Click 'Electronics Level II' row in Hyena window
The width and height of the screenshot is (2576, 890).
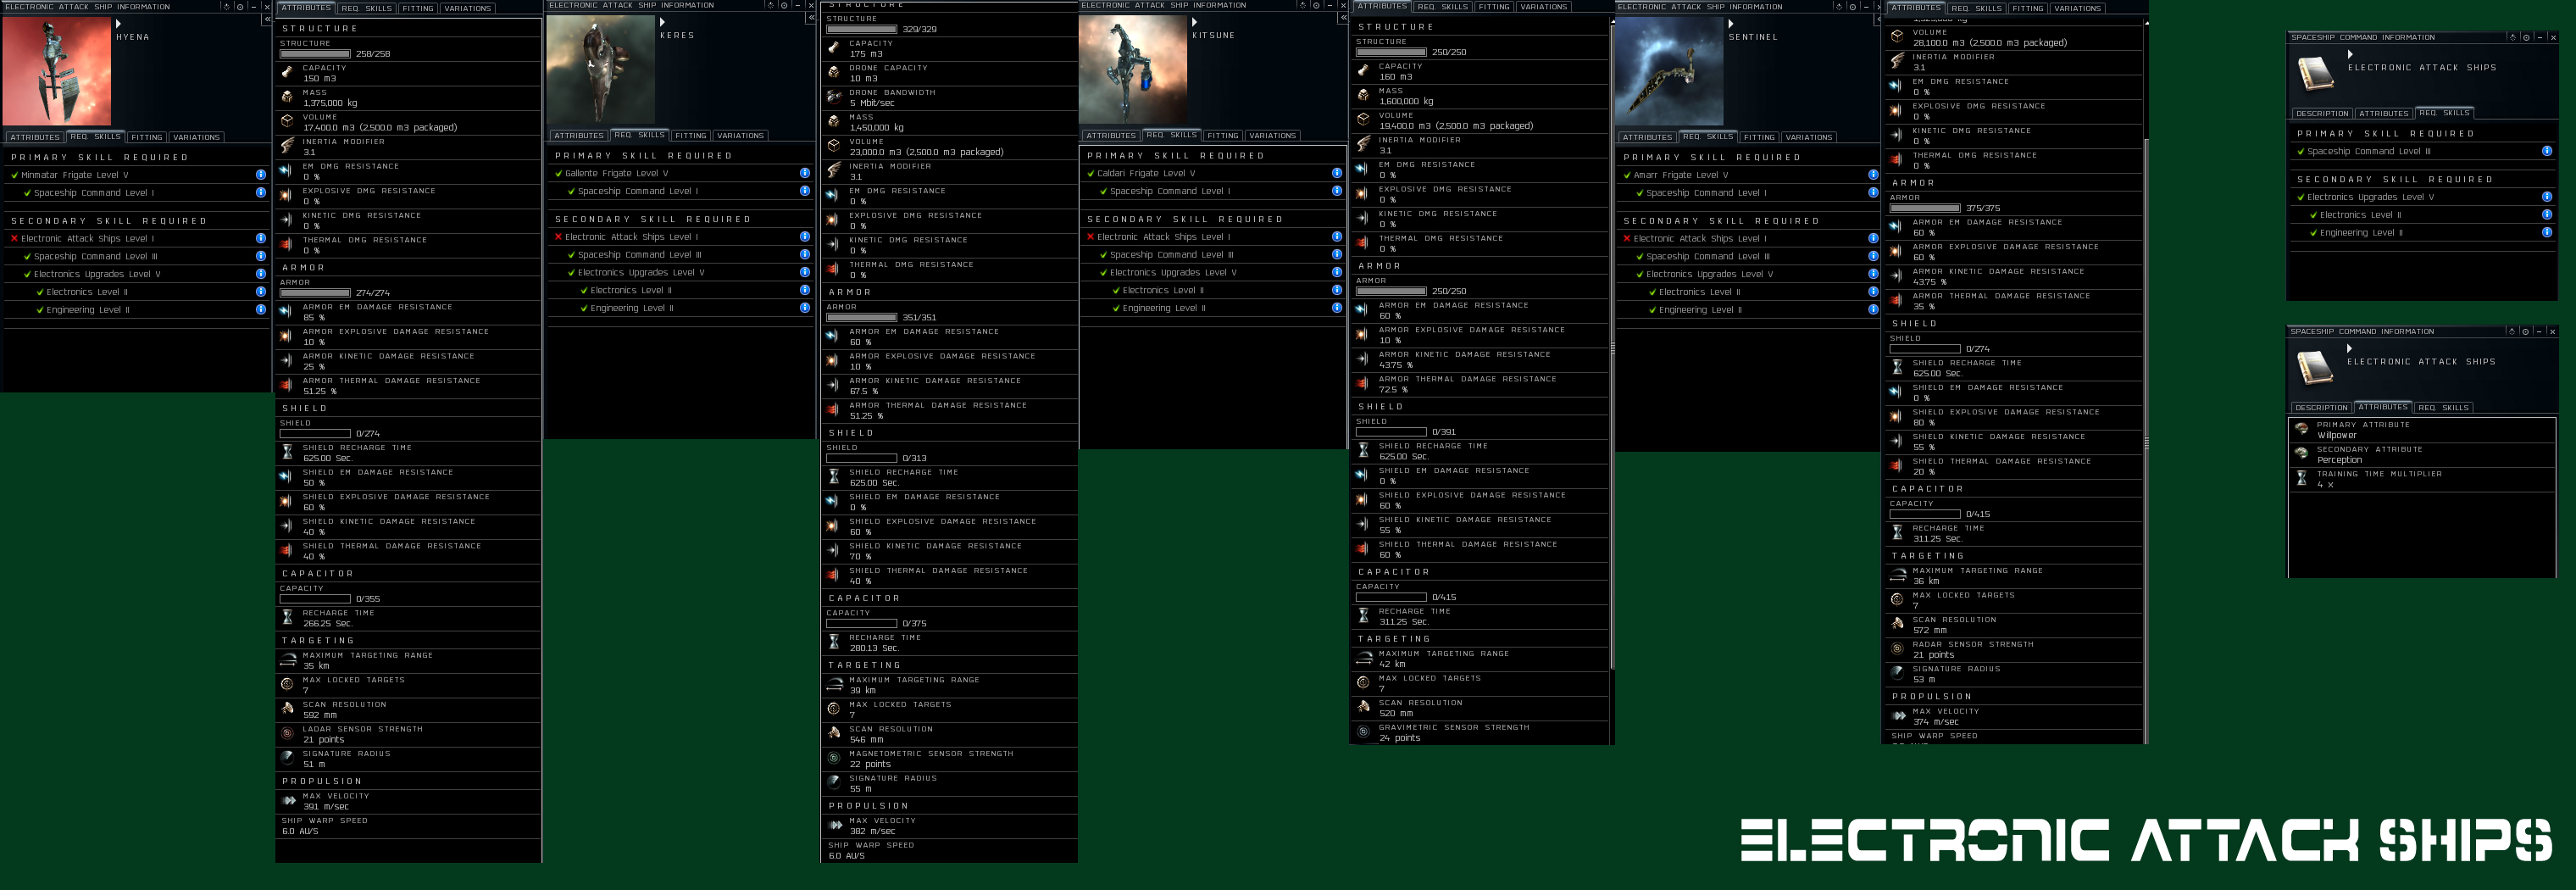[x=135, y=292]
